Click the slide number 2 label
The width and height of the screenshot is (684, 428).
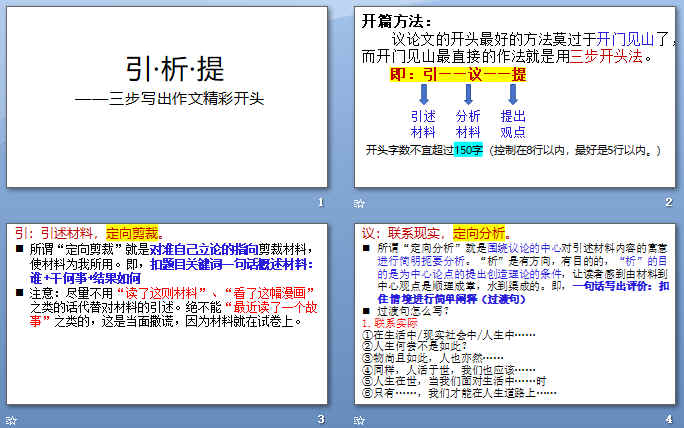point(669,203)
